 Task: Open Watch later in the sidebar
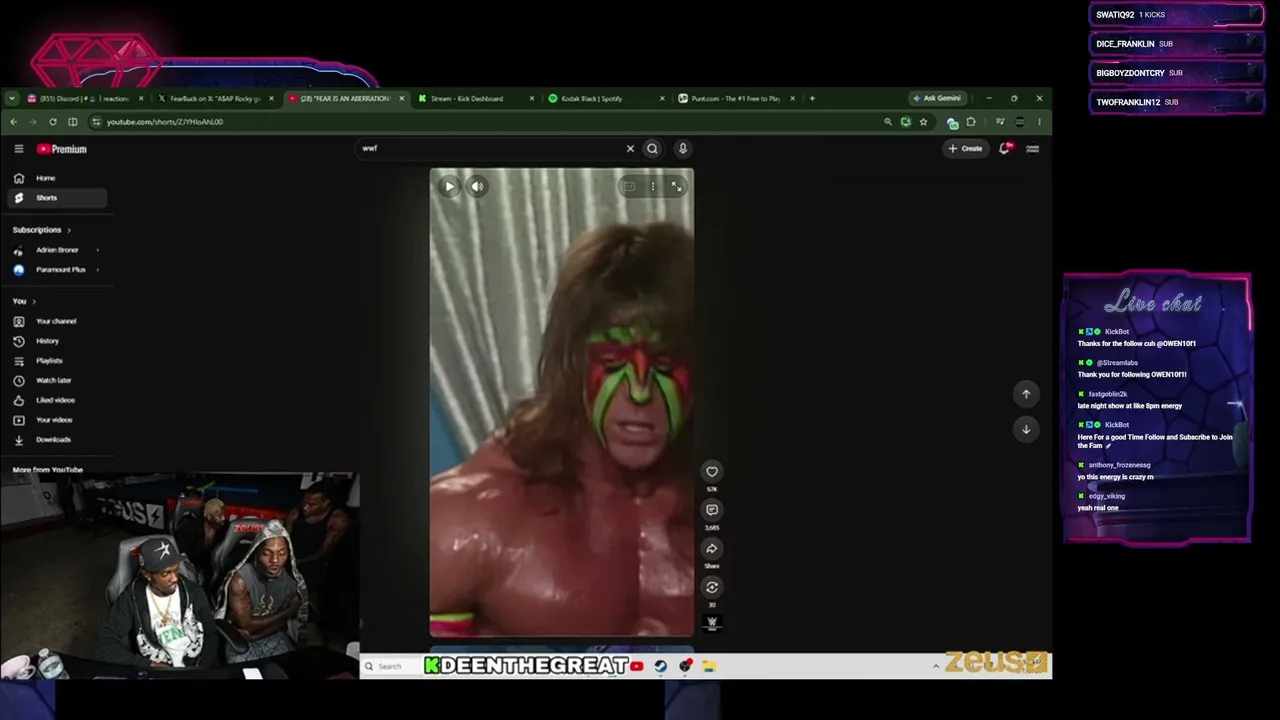(x=56, y=380)
